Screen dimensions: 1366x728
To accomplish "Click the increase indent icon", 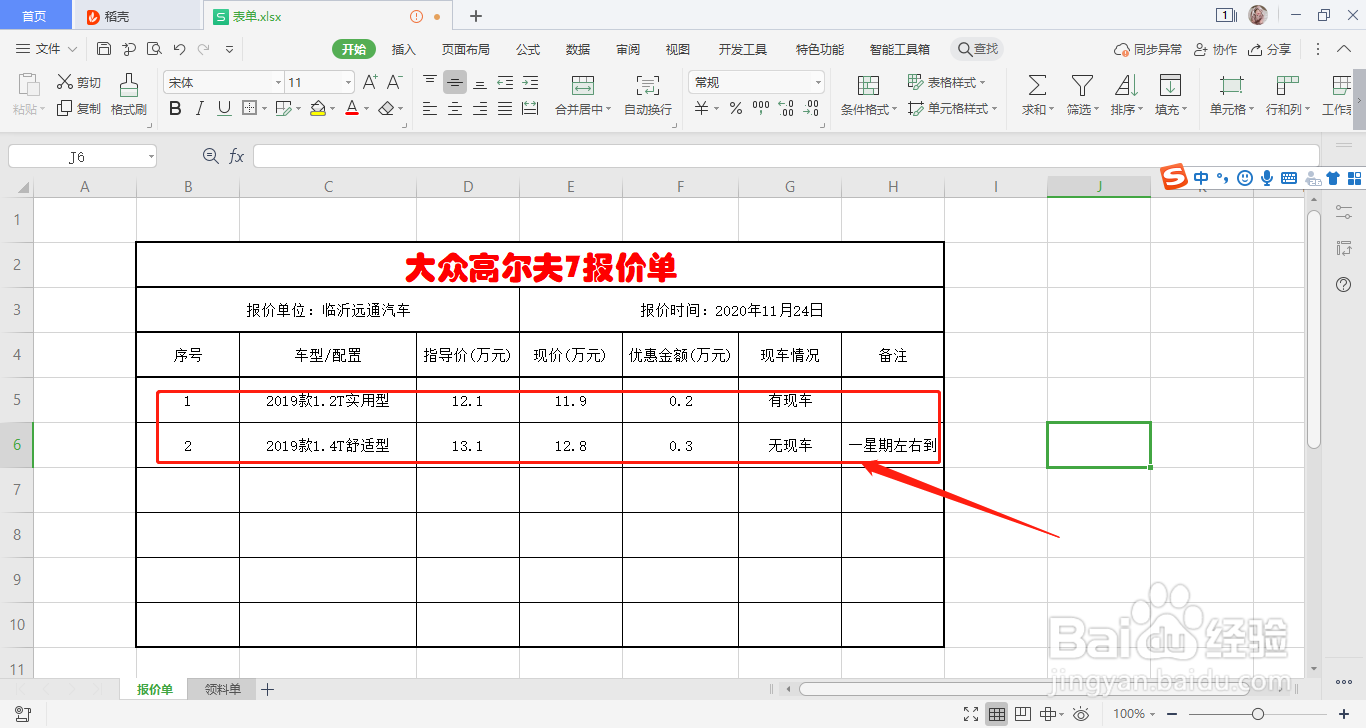I will click(x=530, y=82).
